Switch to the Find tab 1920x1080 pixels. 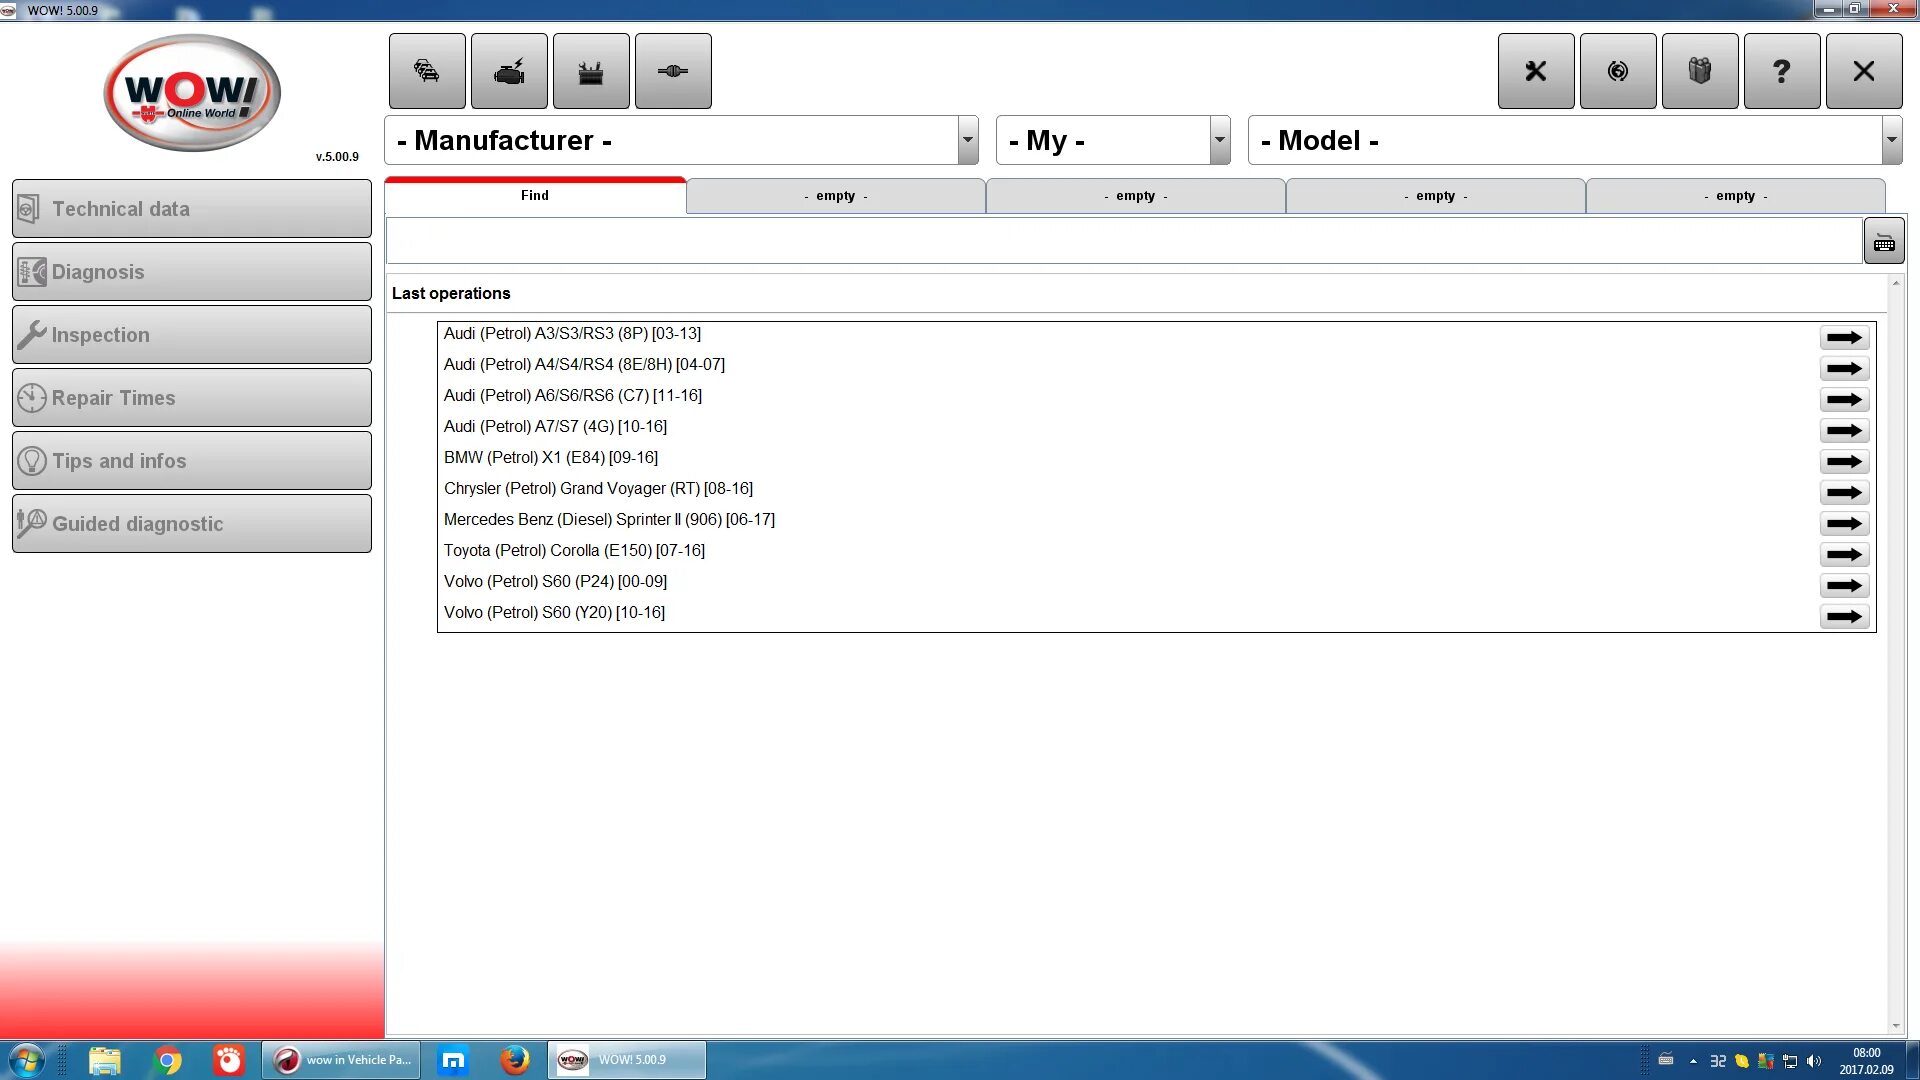pos(535,196)
